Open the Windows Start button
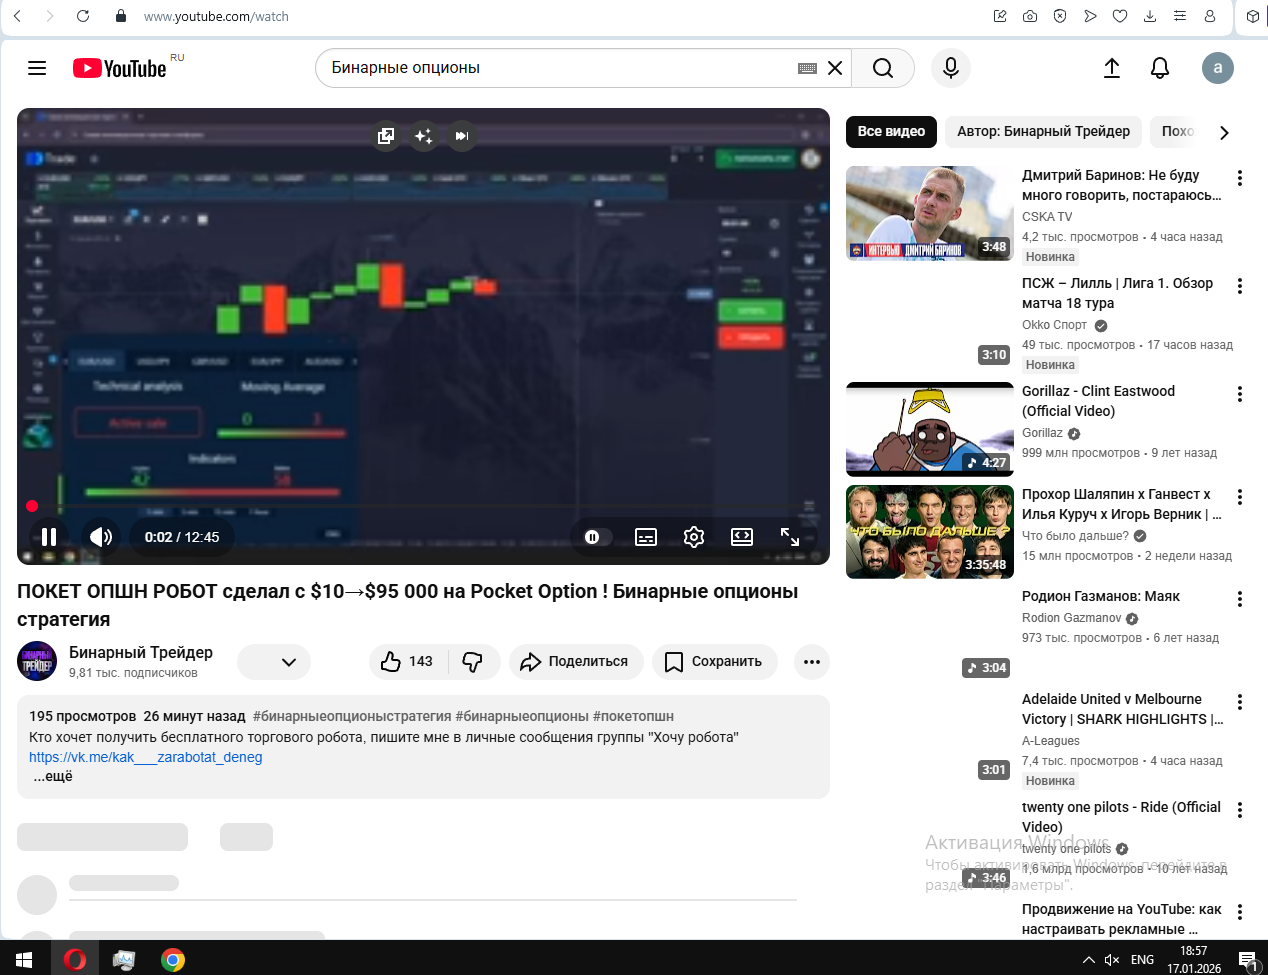This screenshot has width=1268, height=975. coord(24,960)
